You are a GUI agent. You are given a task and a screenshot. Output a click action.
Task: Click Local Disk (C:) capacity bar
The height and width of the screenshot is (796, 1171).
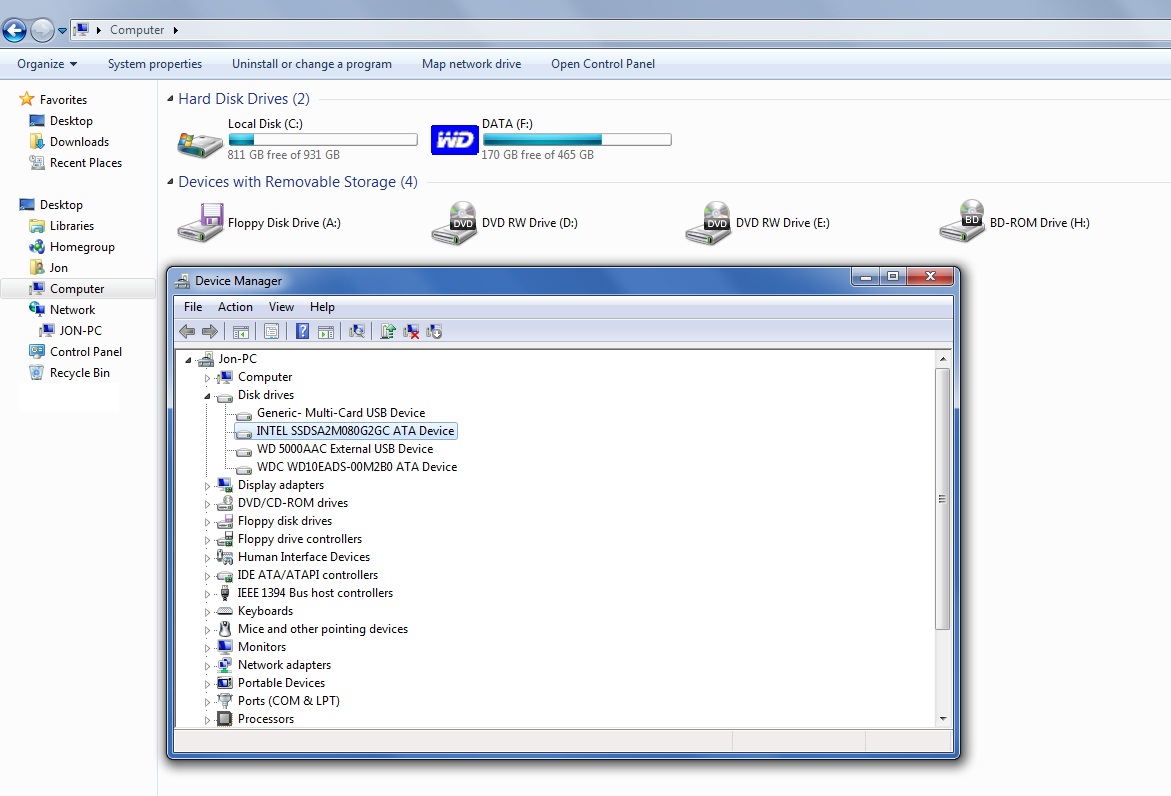pos(323,140)
